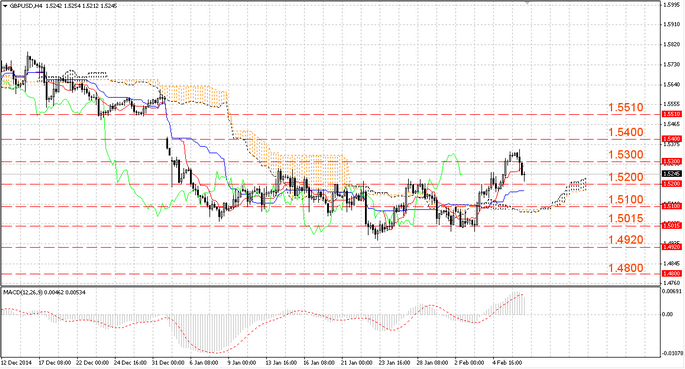Click the large orange 1.5400 level label
The width and height of the screenshot is (685, 369).
coord(626,132)
